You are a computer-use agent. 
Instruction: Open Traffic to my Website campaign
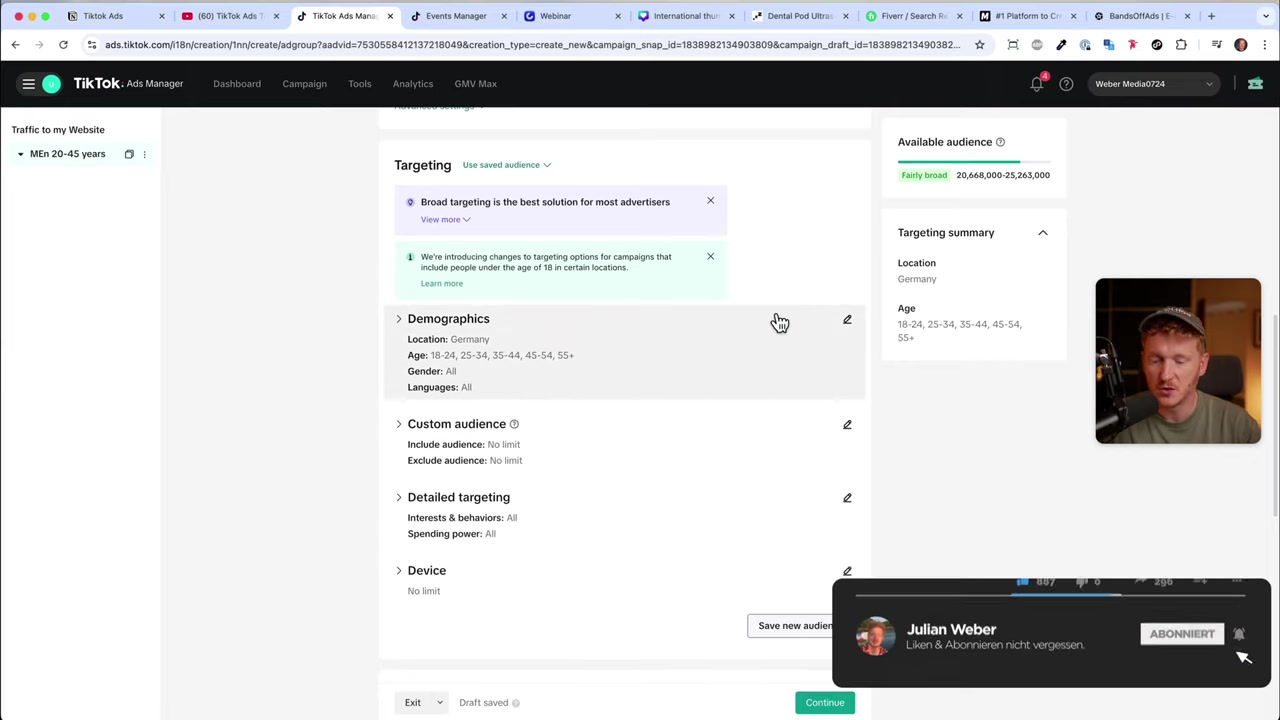pyautogui.click(x=58, y=130)
